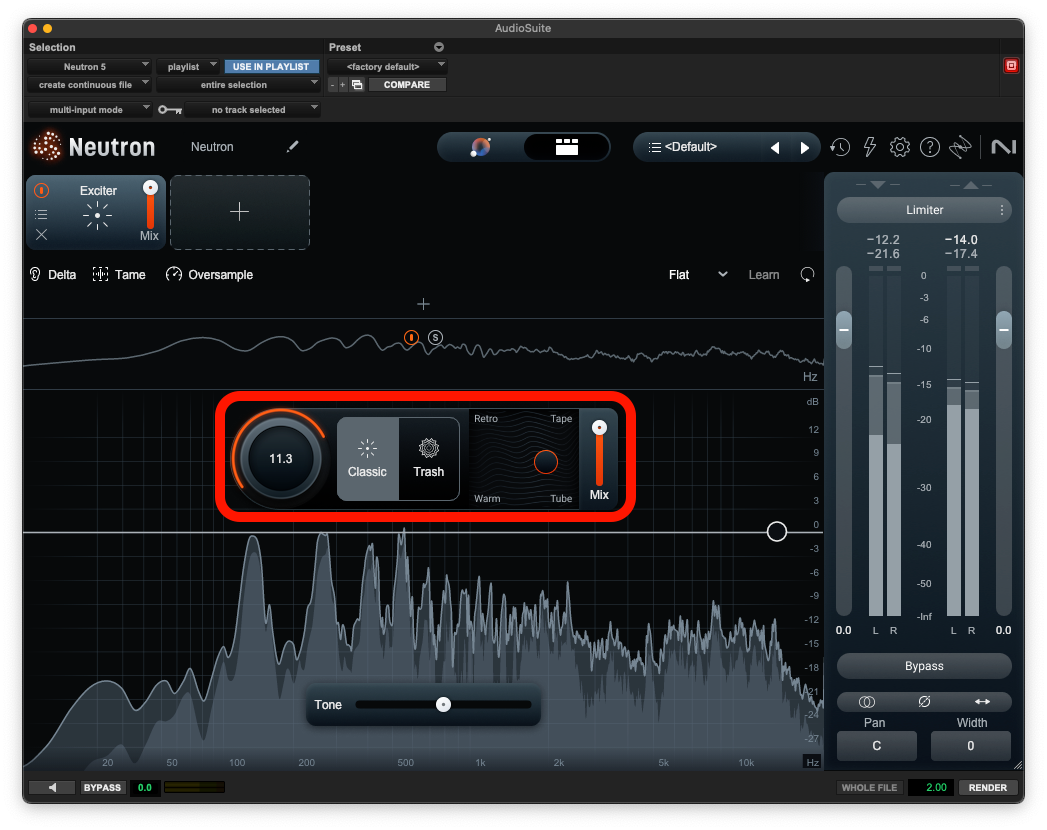
Task: Open the Preset menu arrow
Action: (439, 47)
